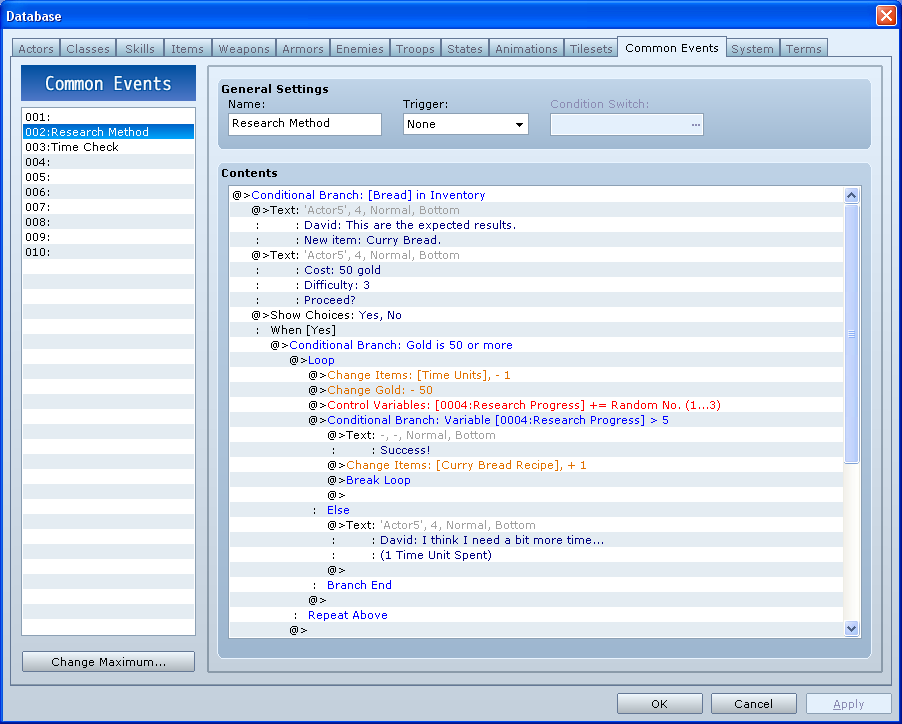Go to the Tilesets tab
Image resolution: width=902 pixels, height=724 pixels.
pos(591,49)
